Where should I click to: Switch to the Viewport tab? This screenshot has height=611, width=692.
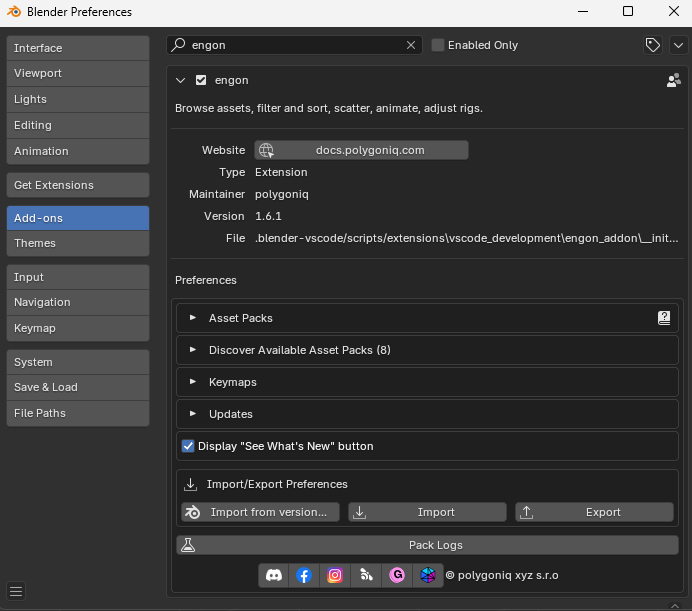78,73
